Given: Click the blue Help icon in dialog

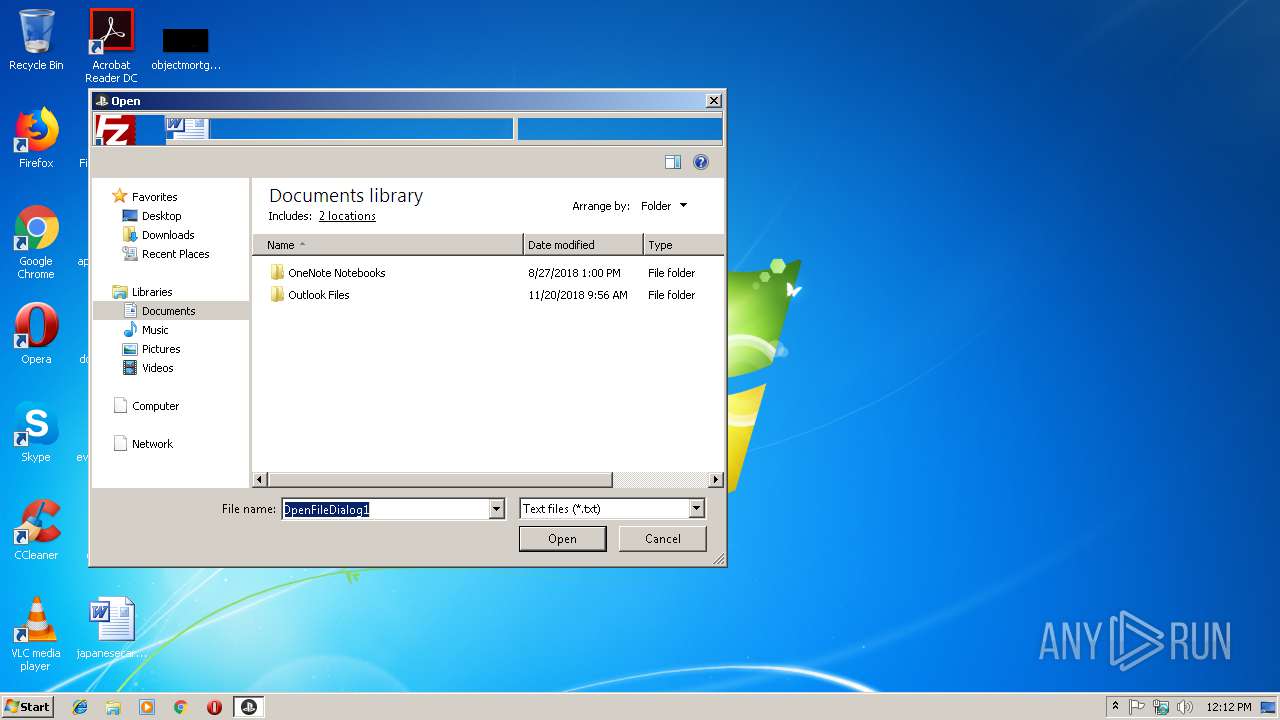Looking at the screenshot, I should tap(701, 162).
